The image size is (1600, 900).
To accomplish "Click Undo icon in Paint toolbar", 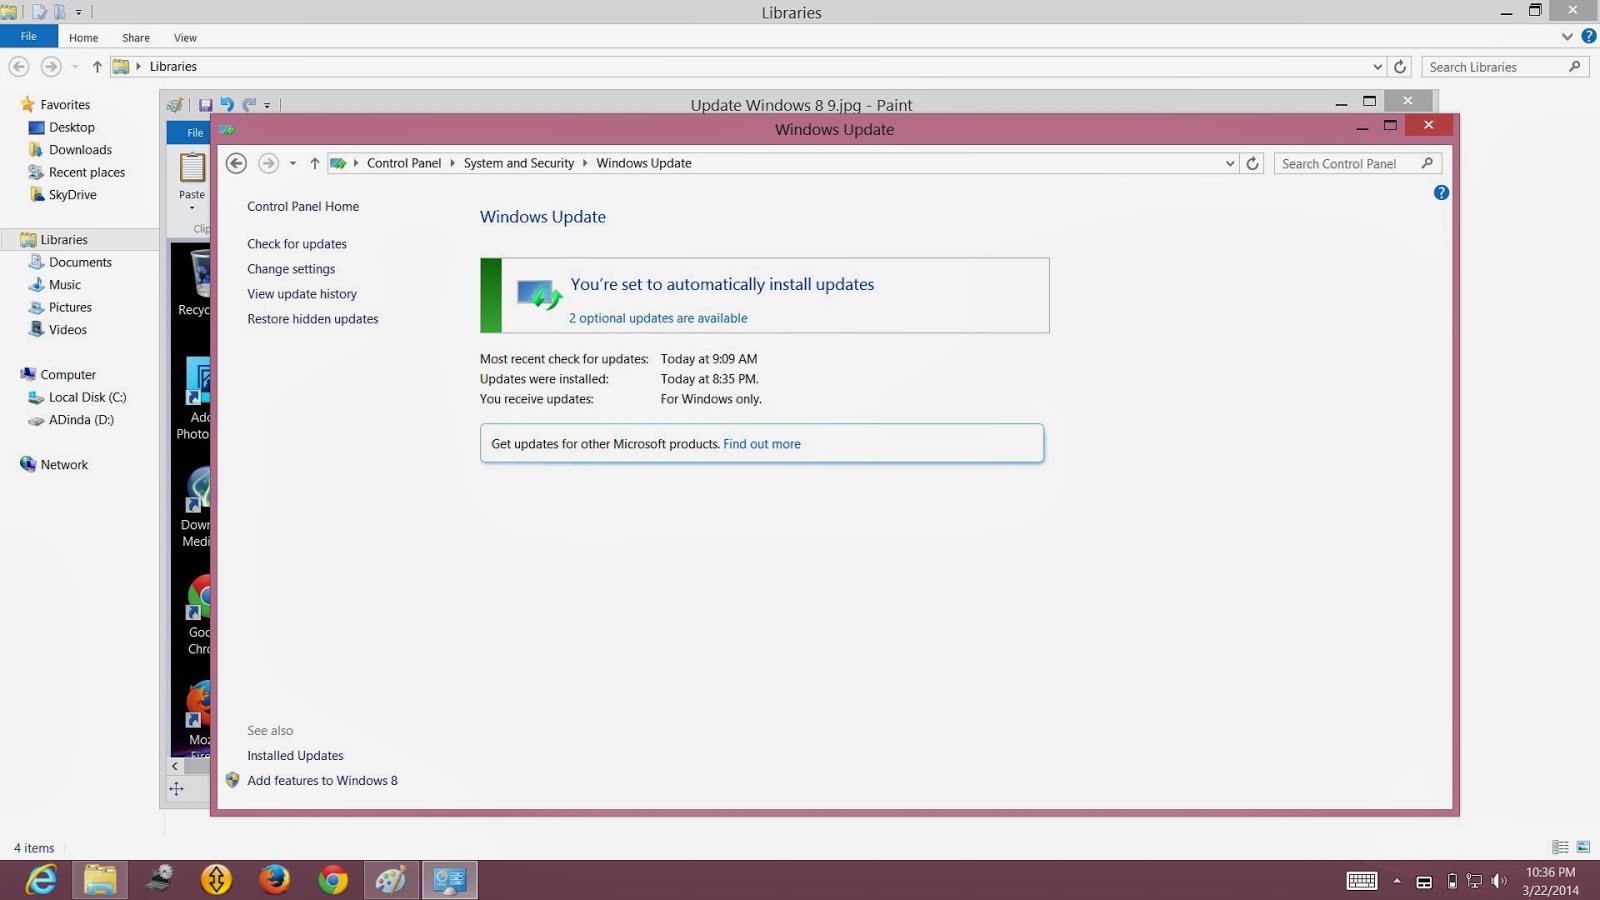I will (227, 105).
